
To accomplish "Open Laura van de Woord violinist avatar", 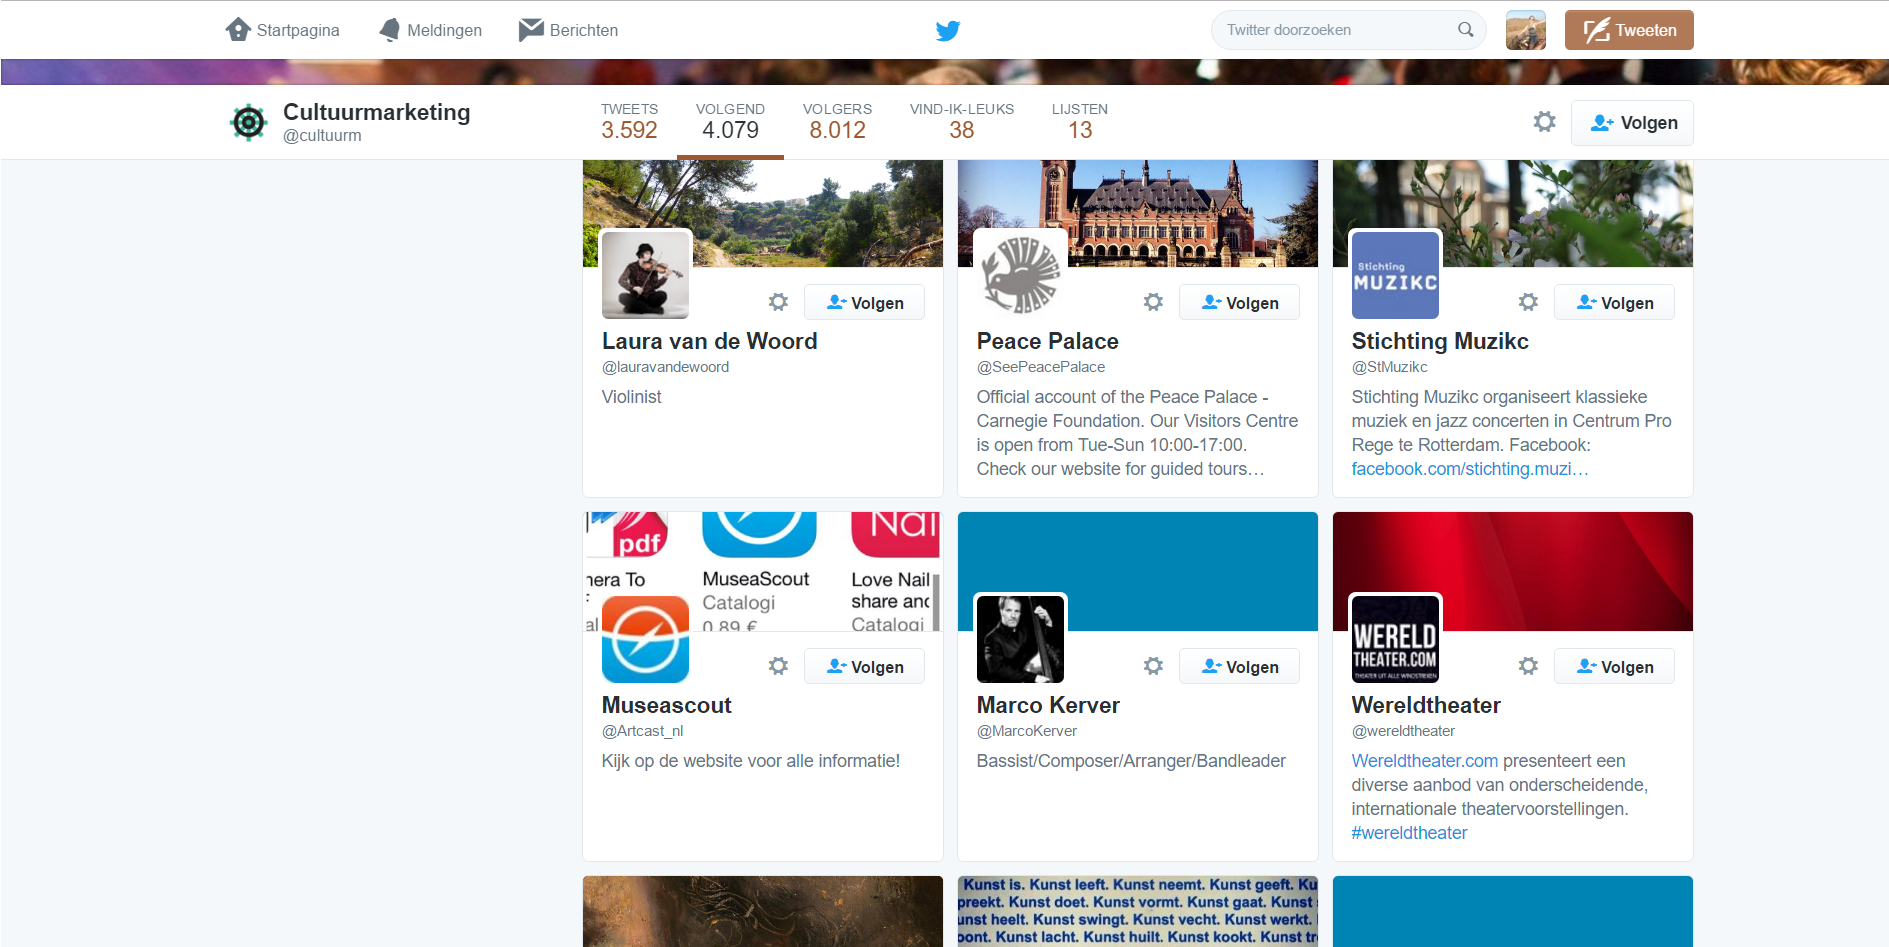I will click(645, 275).
